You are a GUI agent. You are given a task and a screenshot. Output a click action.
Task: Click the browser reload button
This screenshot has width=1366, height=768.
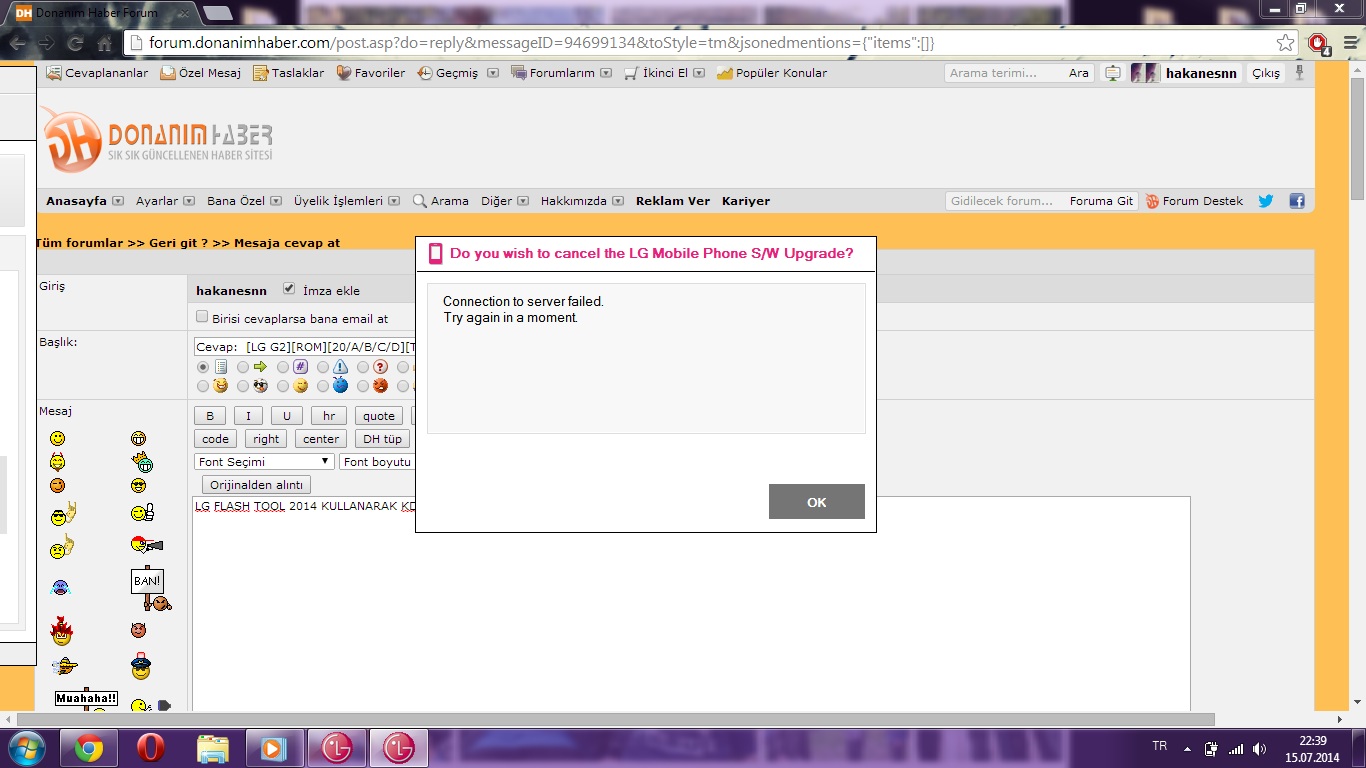coord(75,43)
